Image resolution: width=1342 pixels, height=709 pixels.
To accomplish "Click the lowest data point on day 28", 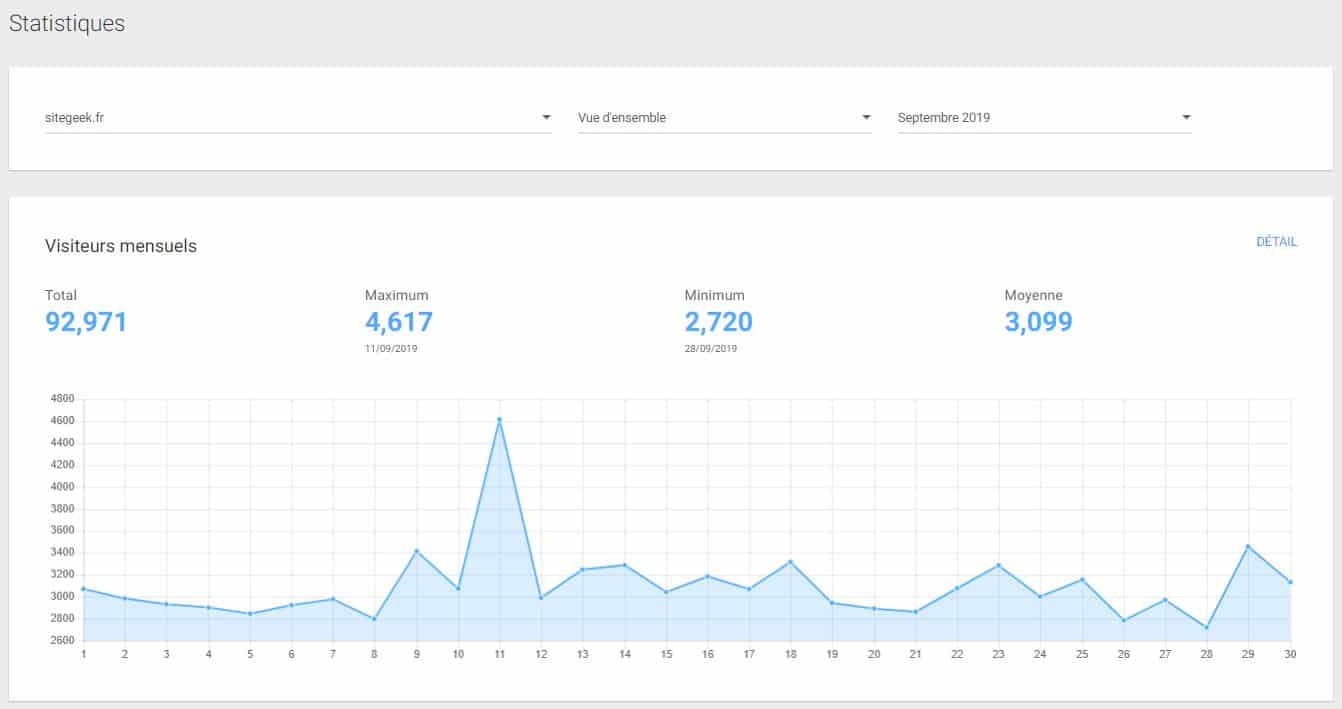I will pos(1207,627).
